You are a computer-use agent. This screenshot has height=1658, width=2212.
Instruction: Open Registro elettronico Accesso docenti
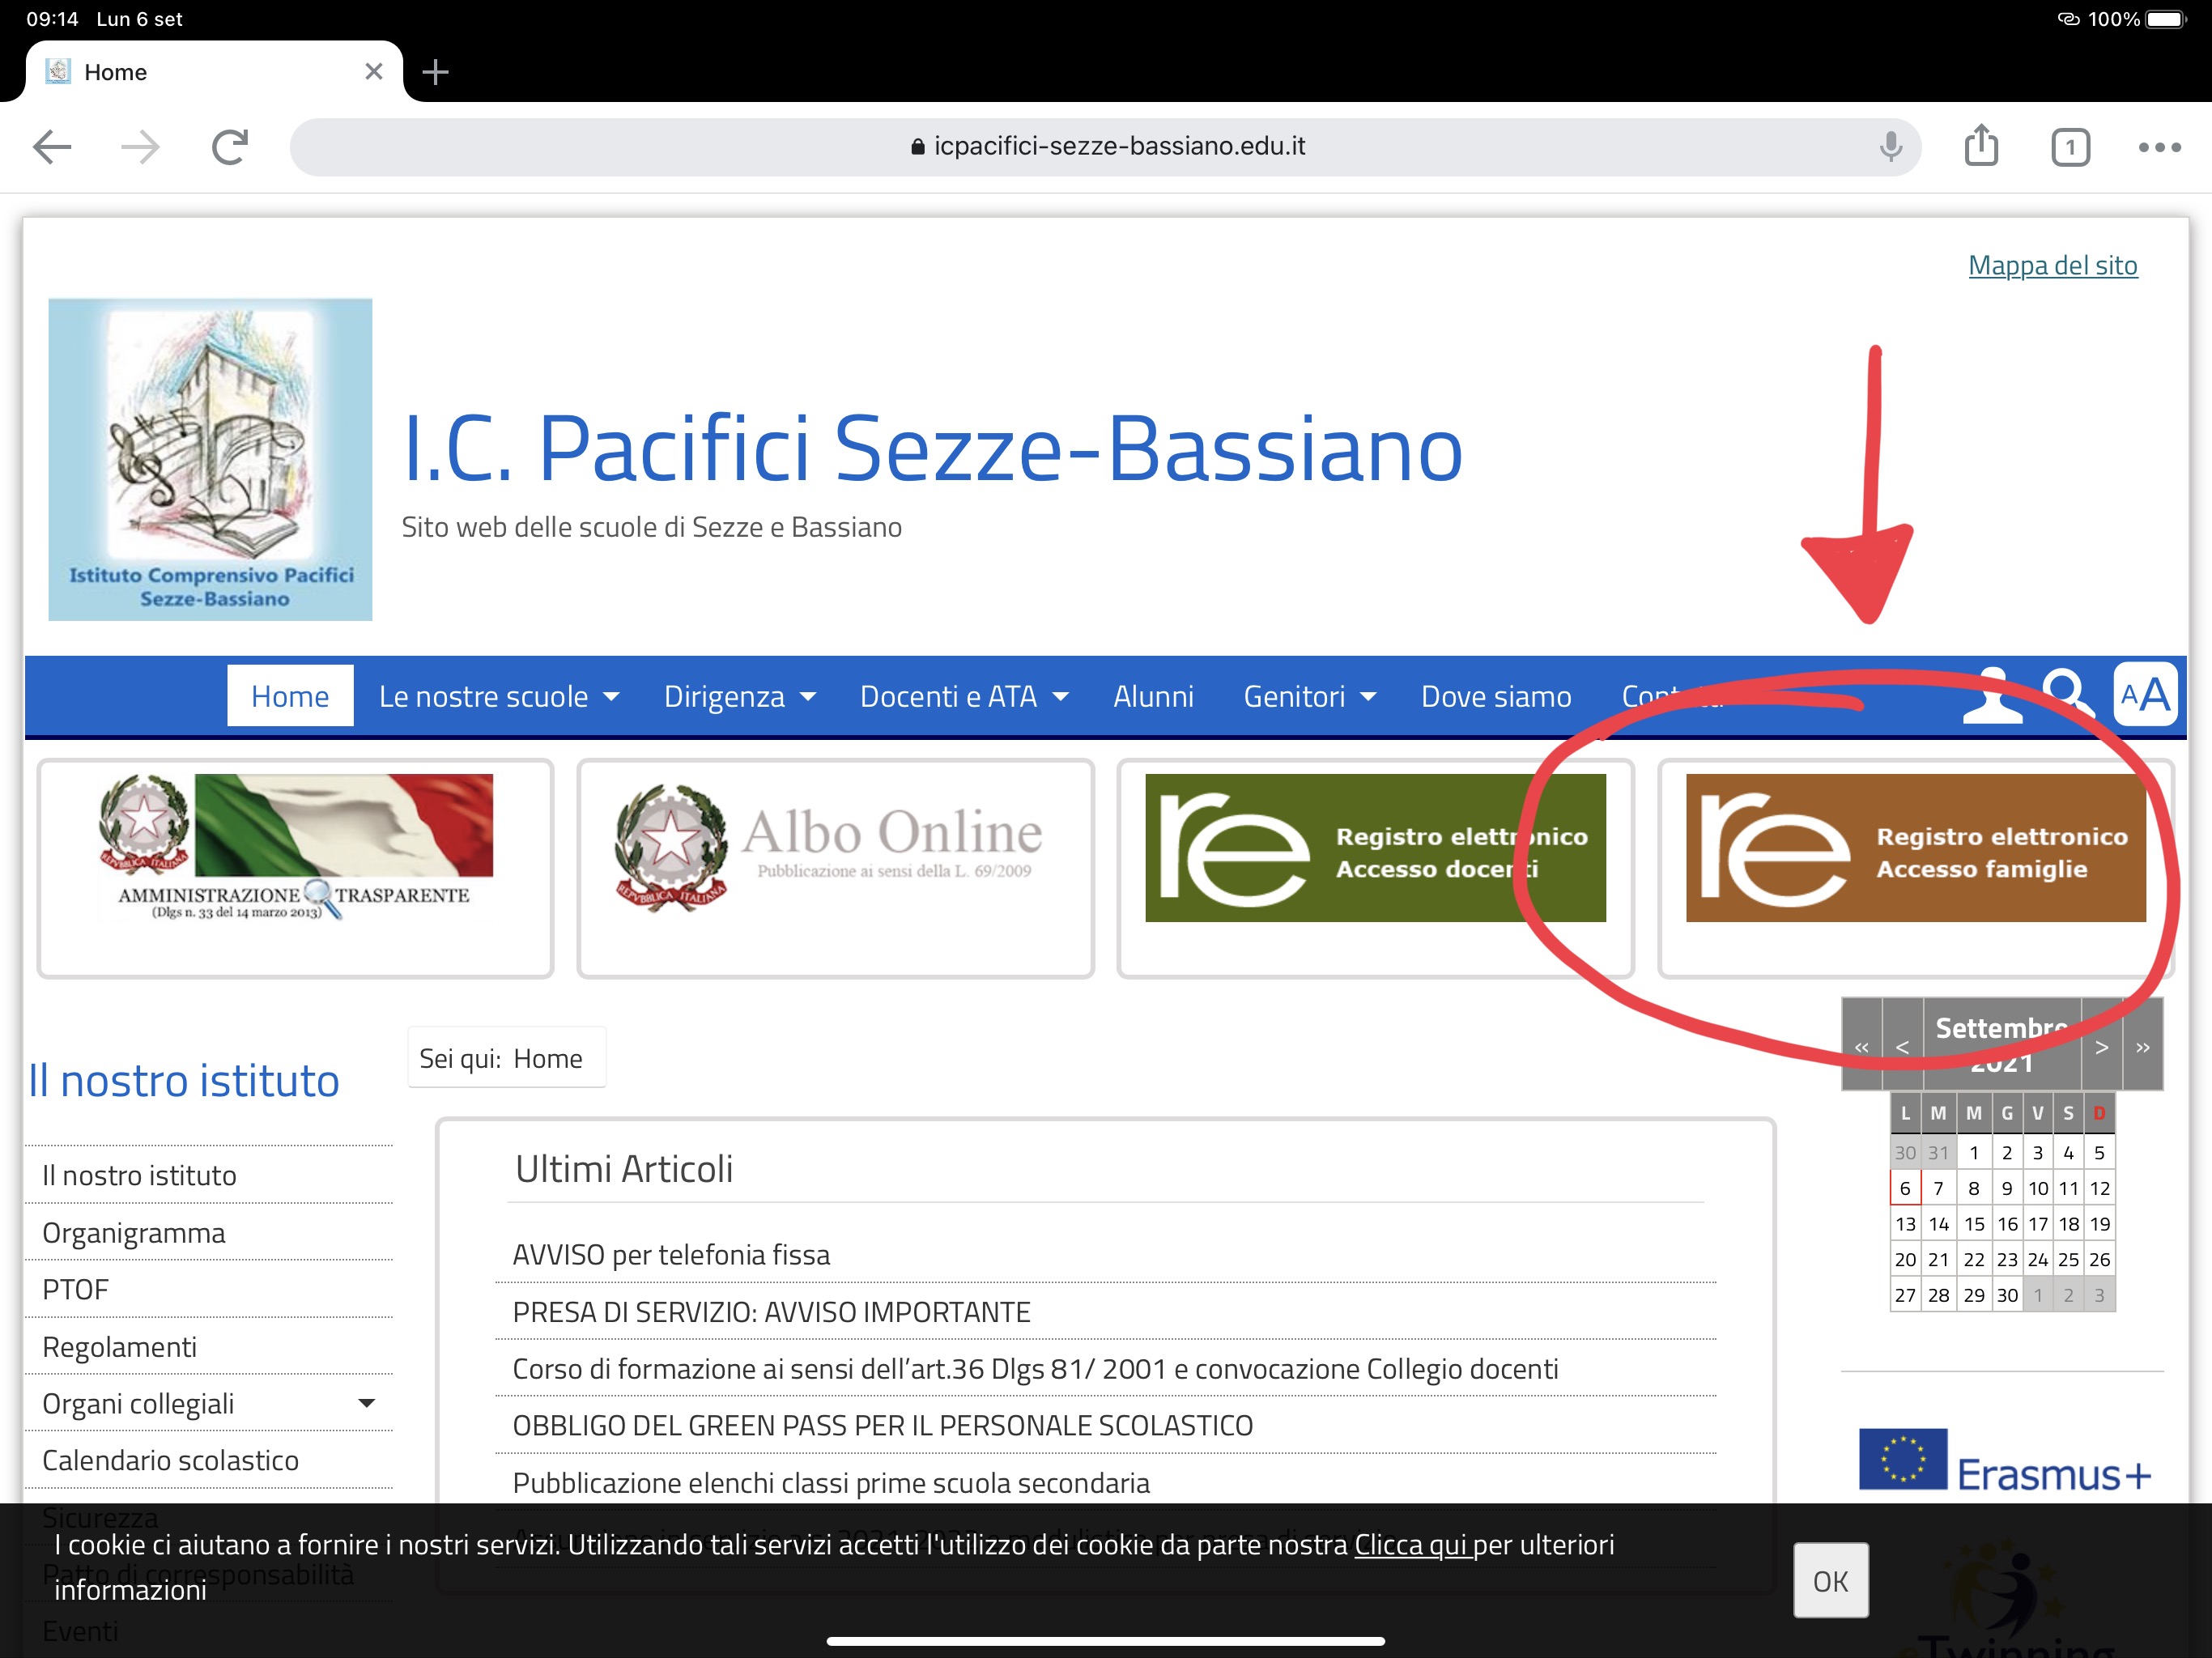pyautogui.click(x=1375, y=848)
